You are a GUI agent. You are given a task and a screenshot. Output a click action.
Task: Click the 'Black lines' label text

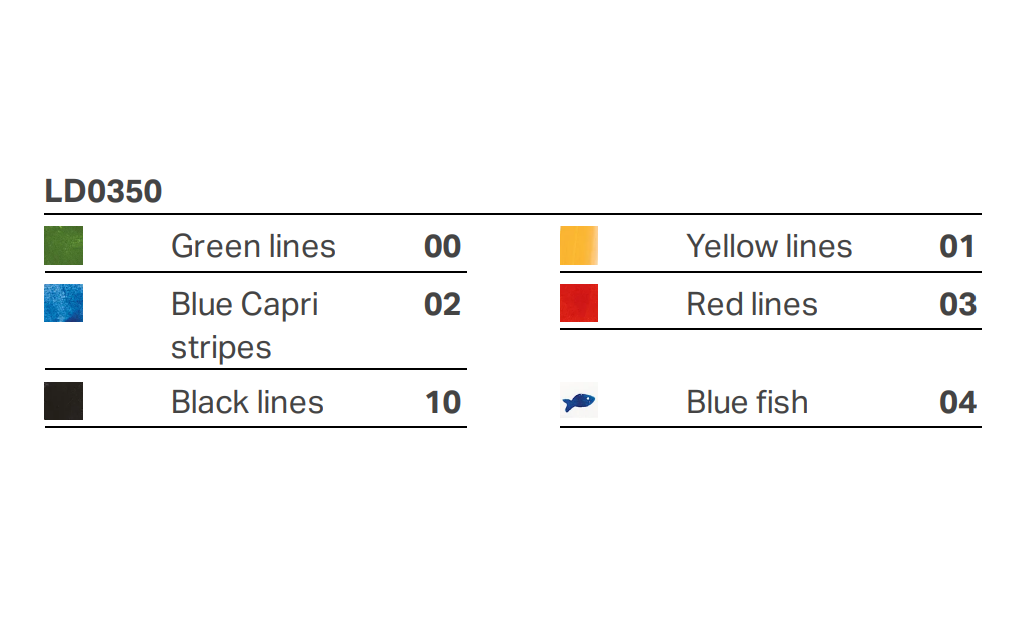tap(247, 402)
